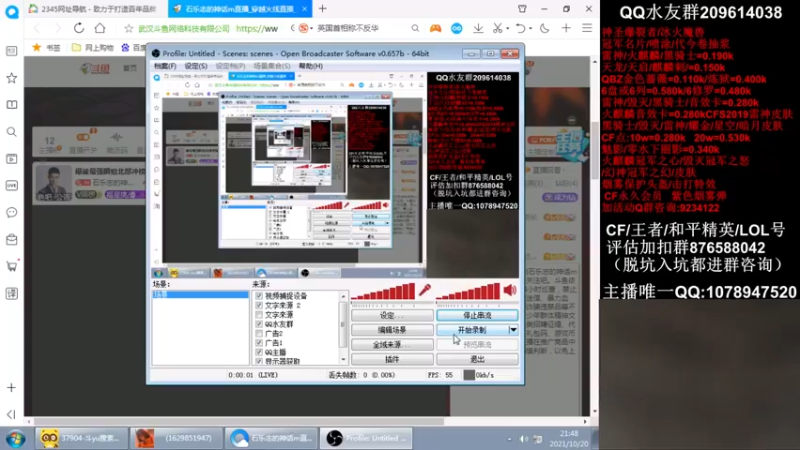Enable 广告2 source checkbox
800x450 pixels.
click(259, 333)
